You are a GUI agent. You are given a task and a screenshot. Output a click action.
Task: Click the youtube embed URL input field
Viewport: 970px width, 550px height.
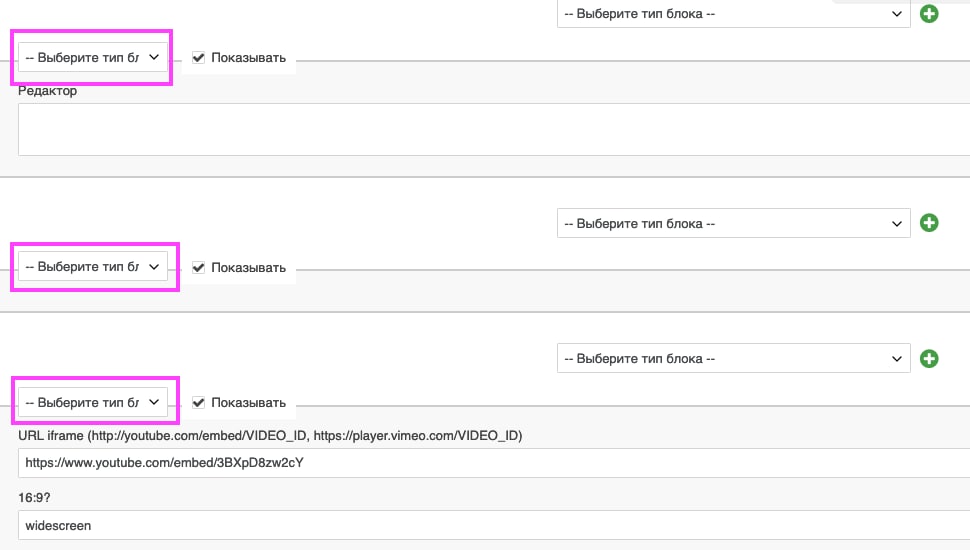[494, 463]
